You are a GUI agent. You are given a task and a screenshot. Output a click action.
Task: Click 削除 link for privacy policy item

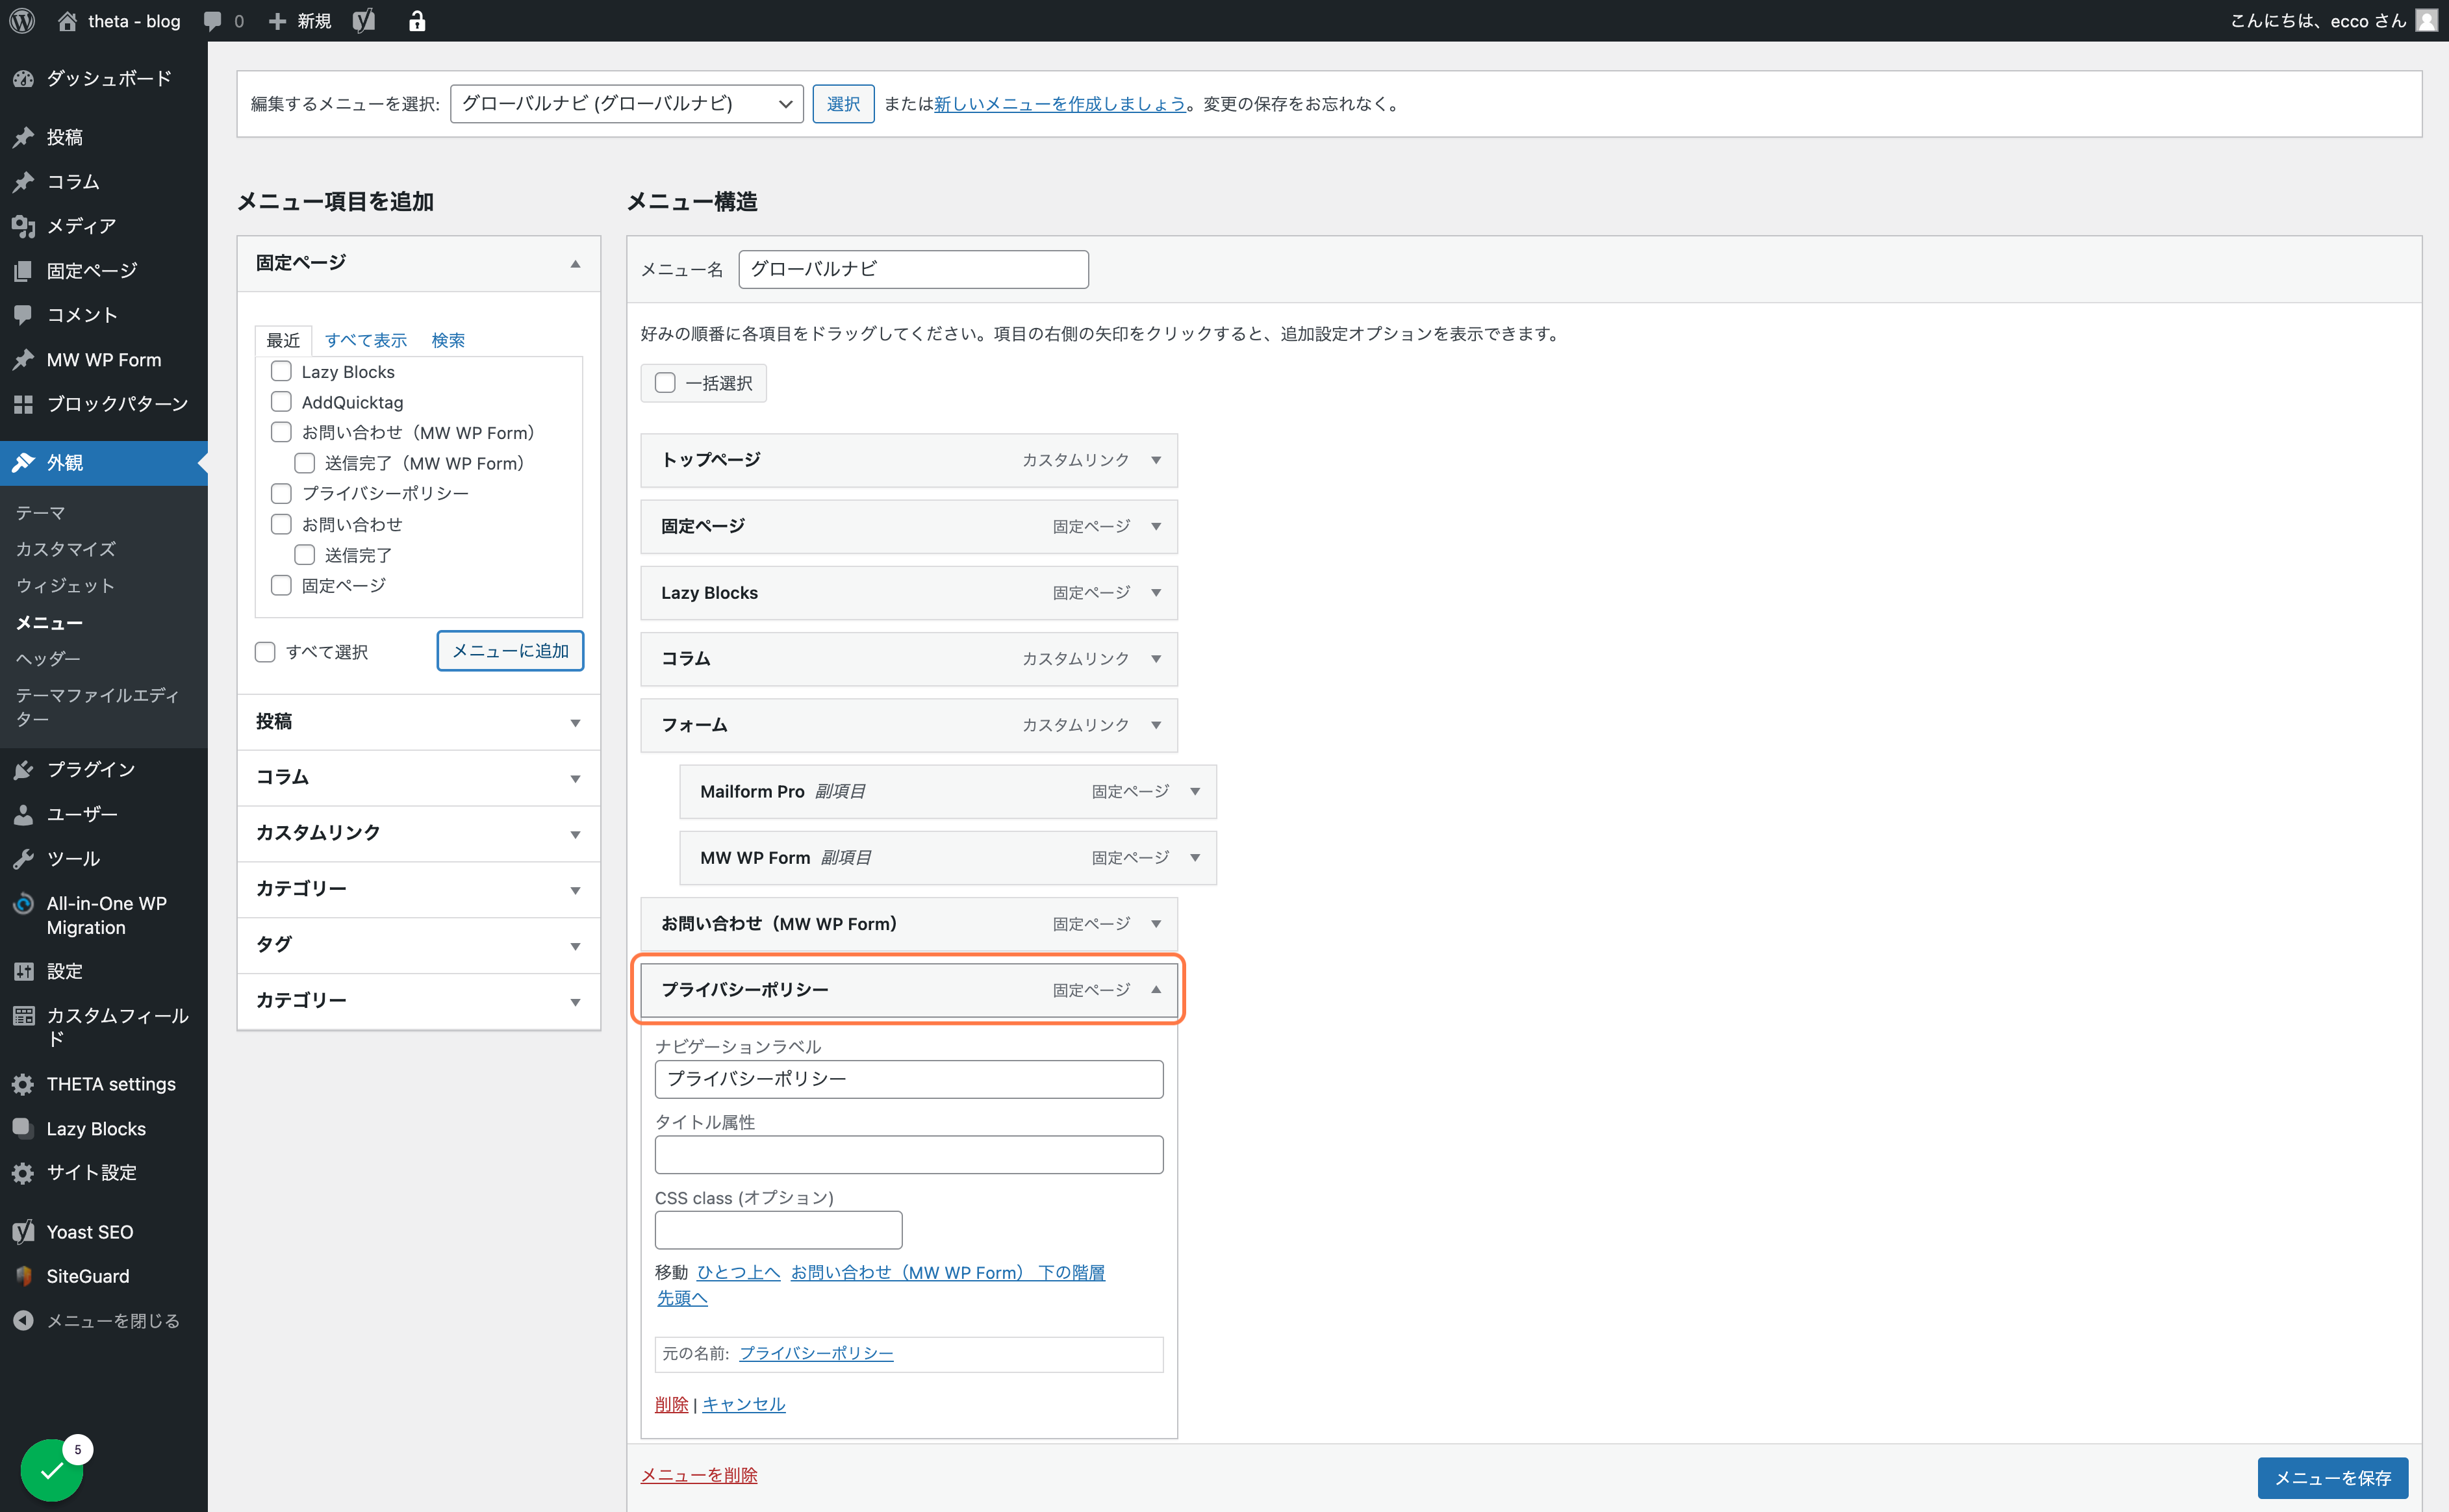pos(671,1404)
